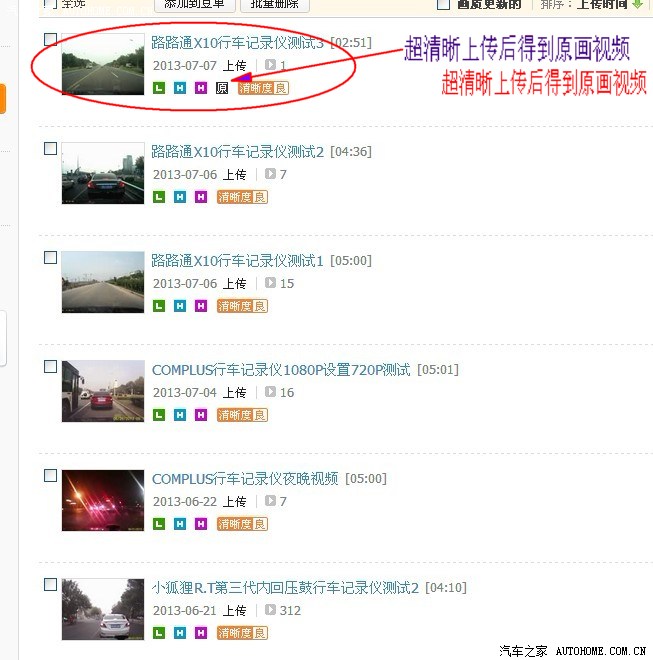Open the 上传时间 sort dropdown
Screen dimensions: 653x660
click(x=602, y=4)
